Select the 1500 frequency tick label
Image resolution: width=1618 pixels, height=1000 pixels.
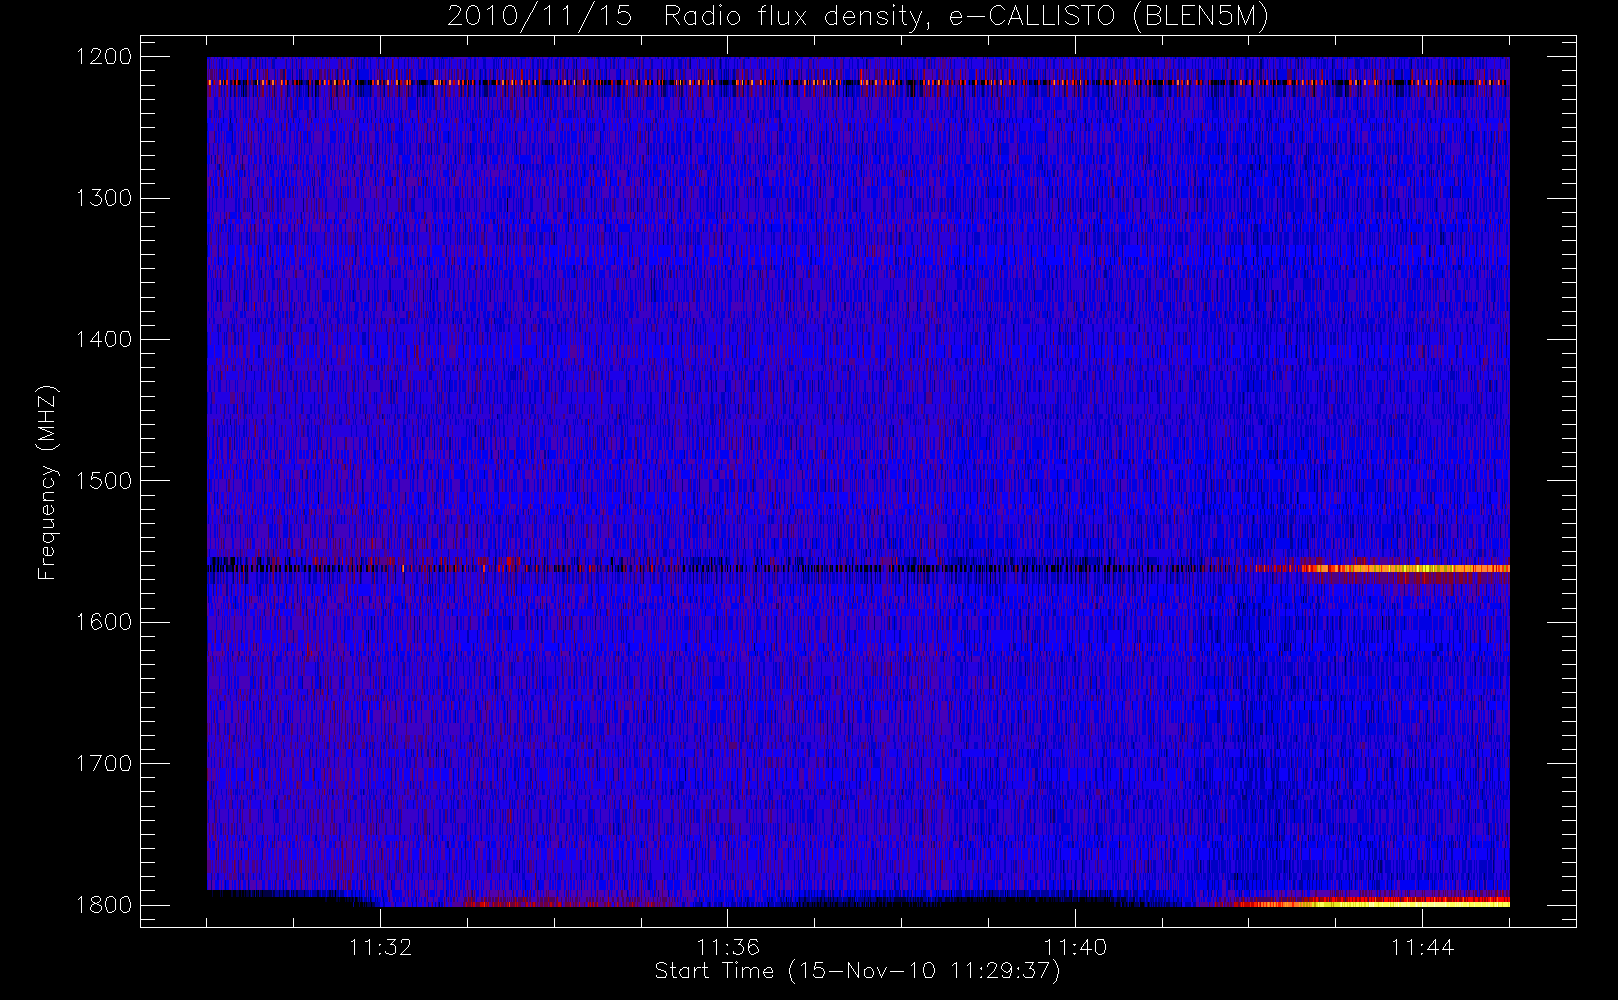104,481
